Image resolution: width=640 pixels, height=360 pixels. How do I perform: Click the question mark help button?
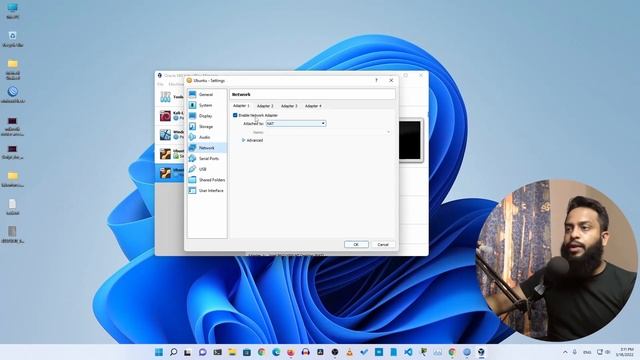pos(376,80)
